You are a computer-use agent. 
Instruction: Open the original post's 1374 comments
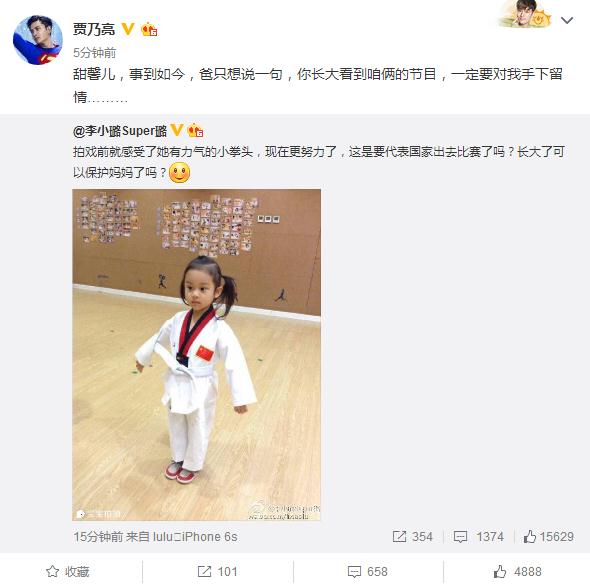[x=478, y=536]
